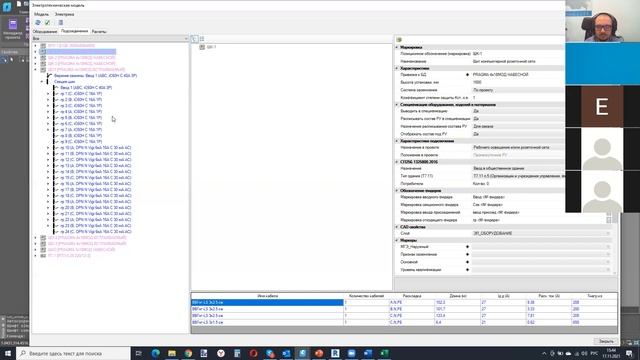Open Revit from the taskbar
The width and height of the screenshot is (640, 360).
[x=335, y=353]
